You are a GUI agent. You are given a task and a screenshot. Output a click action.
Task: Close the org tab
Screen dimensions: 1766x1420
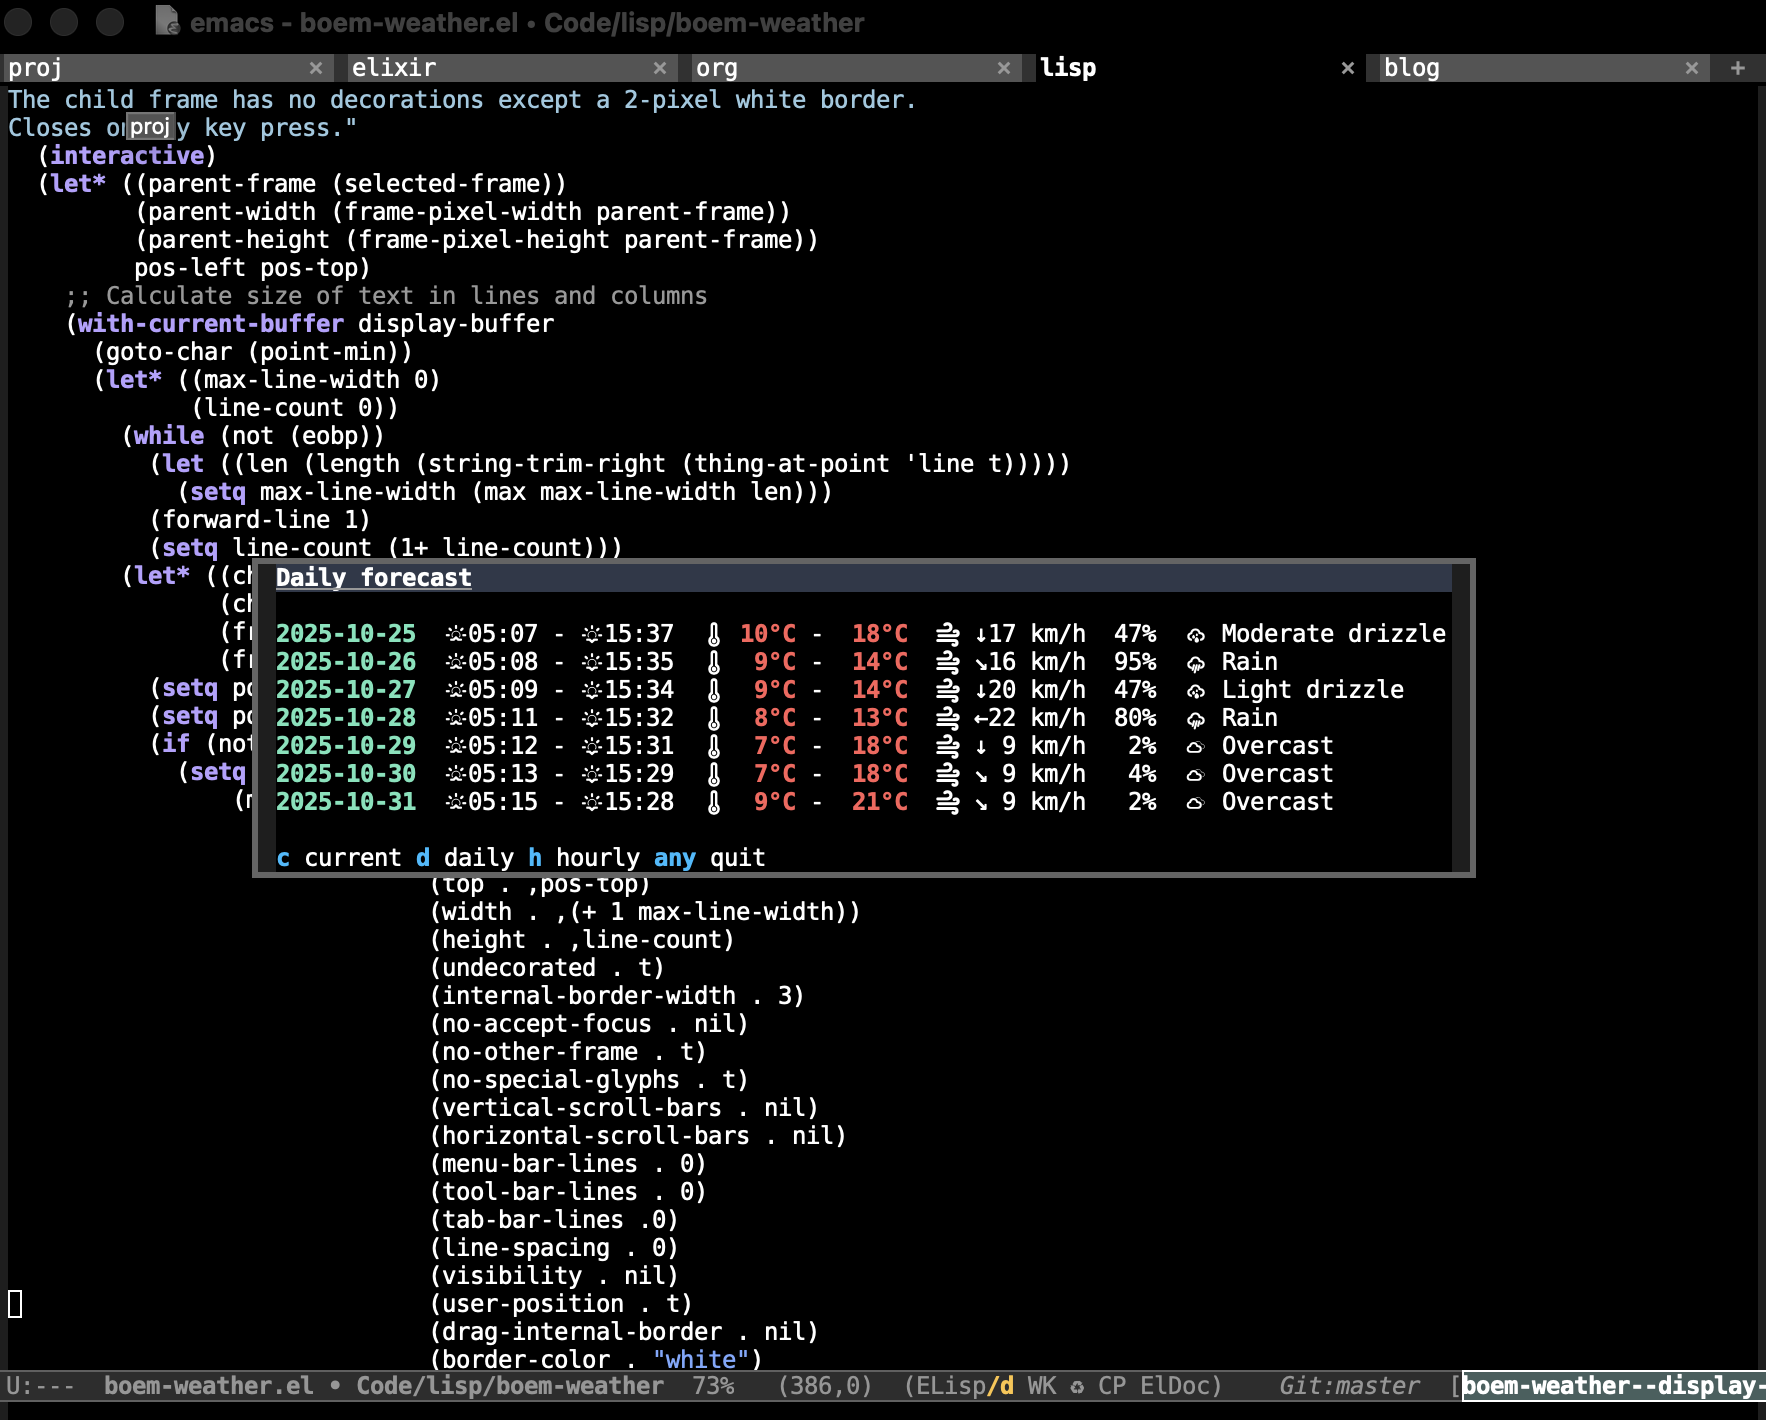click(x=1004, y=68)
